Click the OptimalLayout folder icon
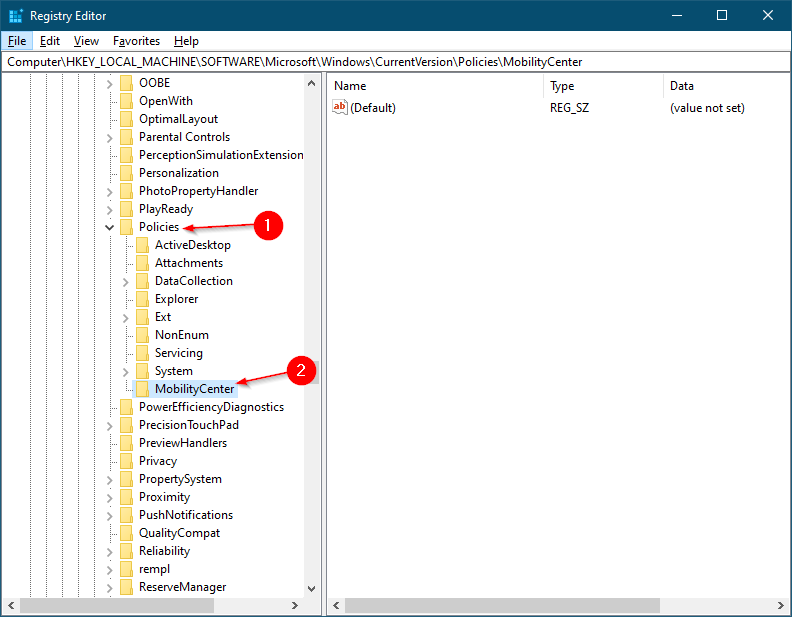The height and width of the screenshot is (617, 792). [126, 119]
